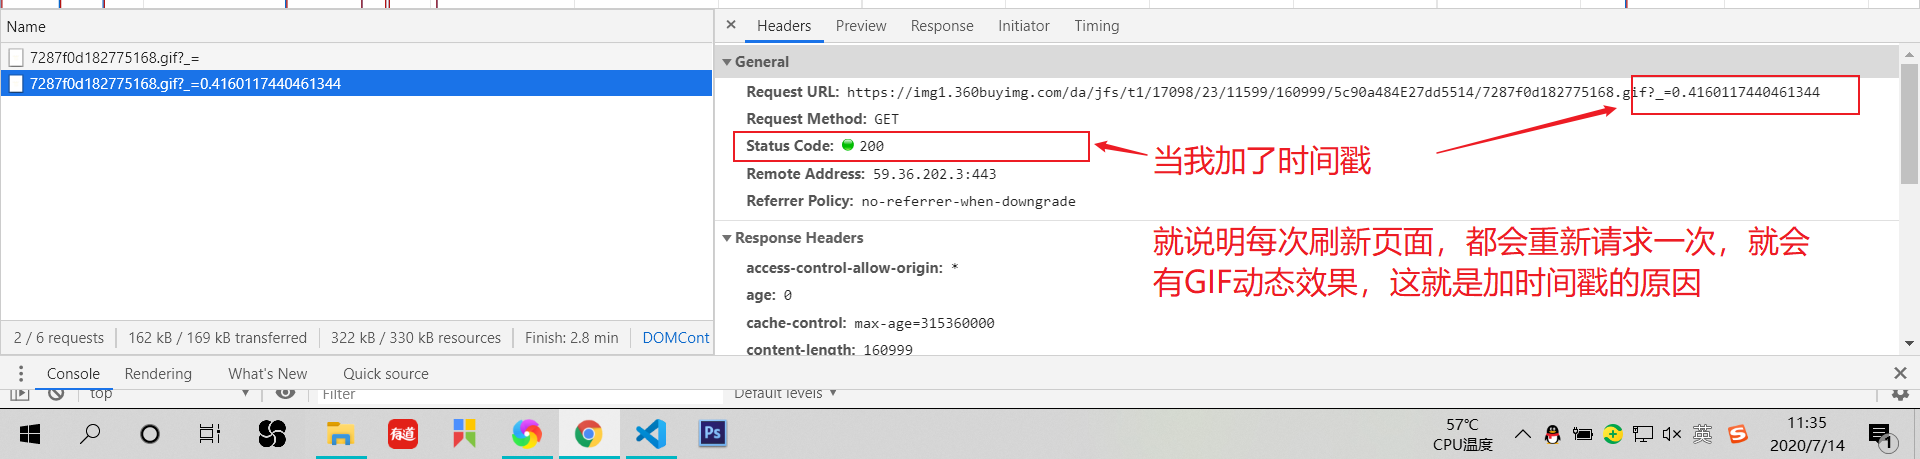Viewport: 1920px width, 459px height.
Task: Select the first 7287f0d182775168.gif?_= request
Action: click(x=356, y=57)
